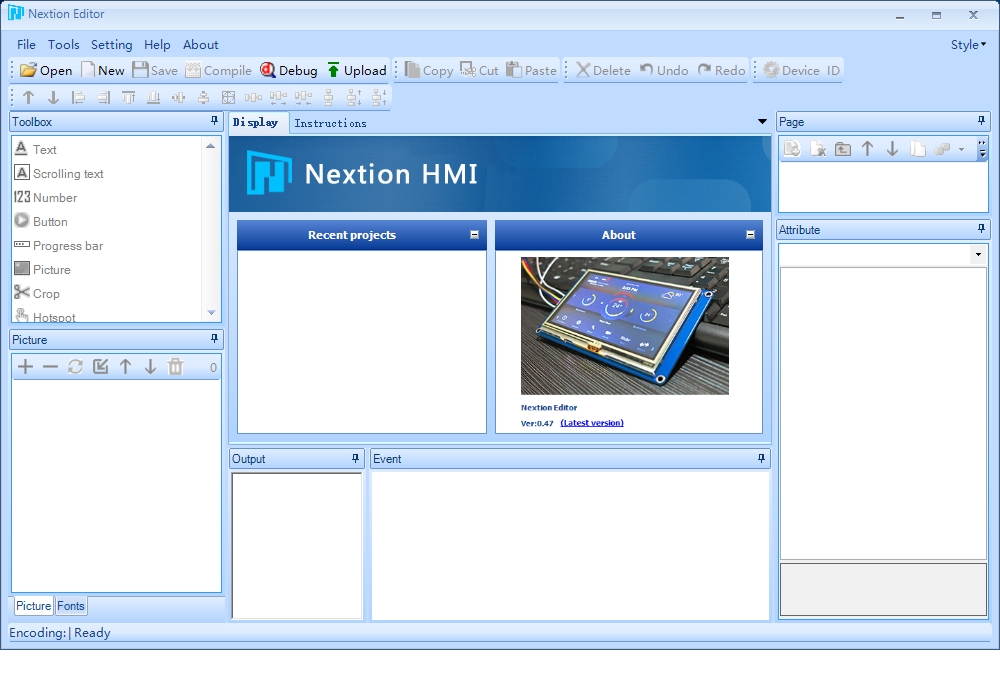This screenshot has width=1000, height=685.
Task: Open the Device ID toolbar button
Action: click(802, 70)
